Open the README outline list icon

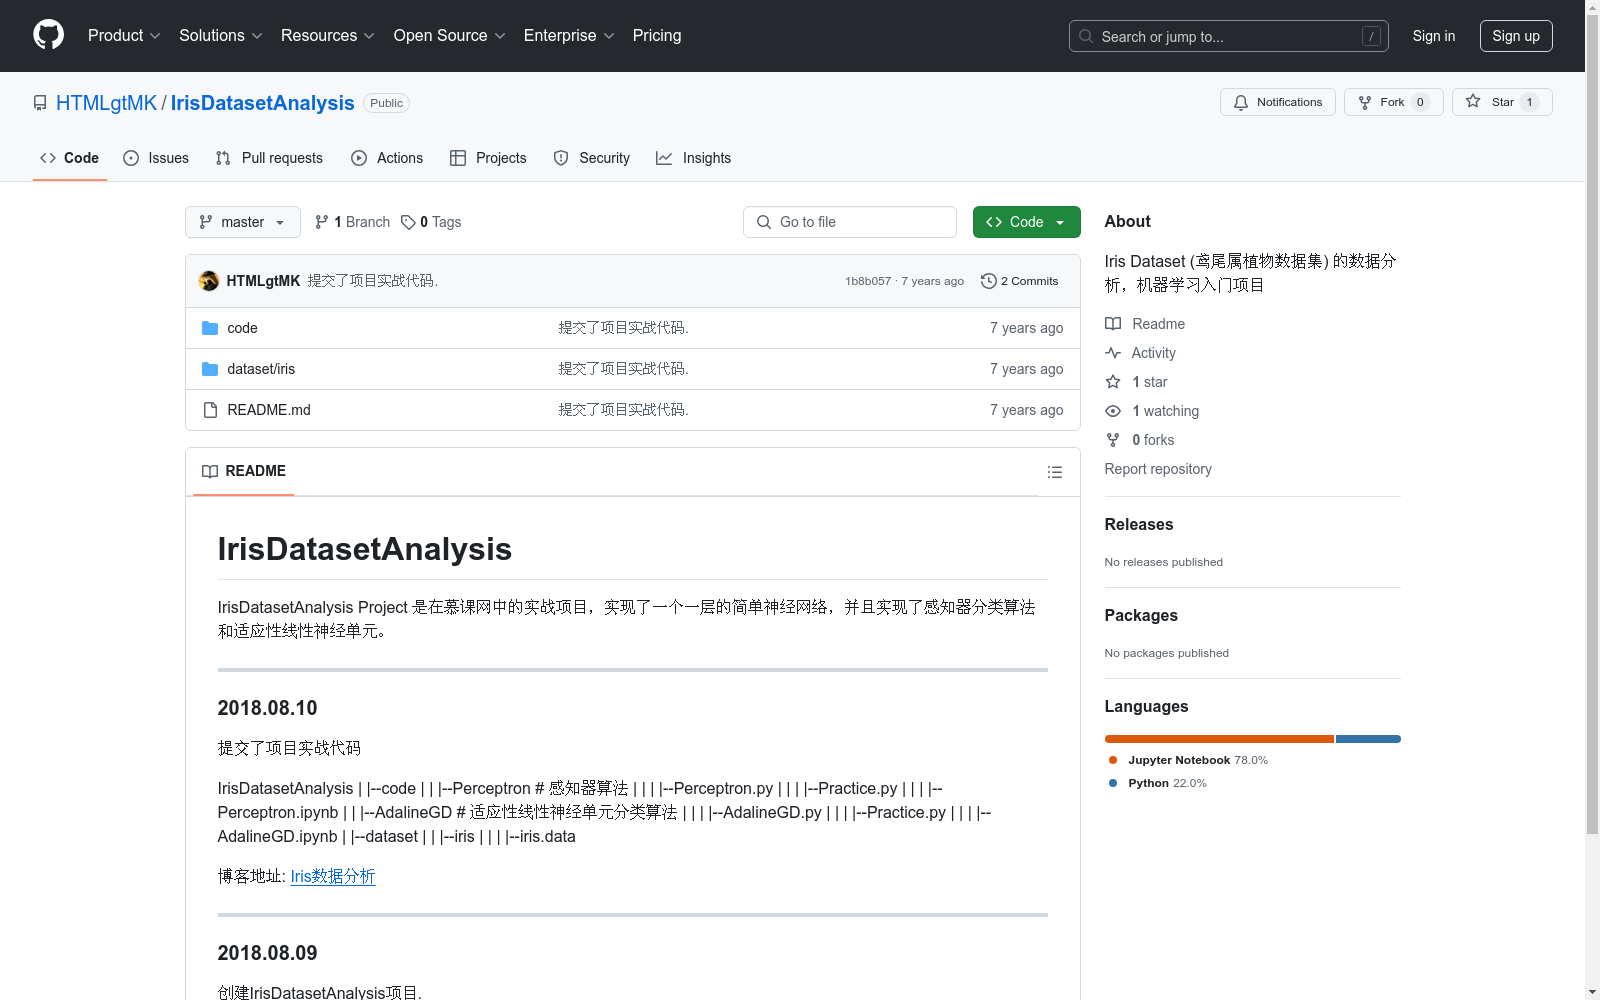[1054, 472]
